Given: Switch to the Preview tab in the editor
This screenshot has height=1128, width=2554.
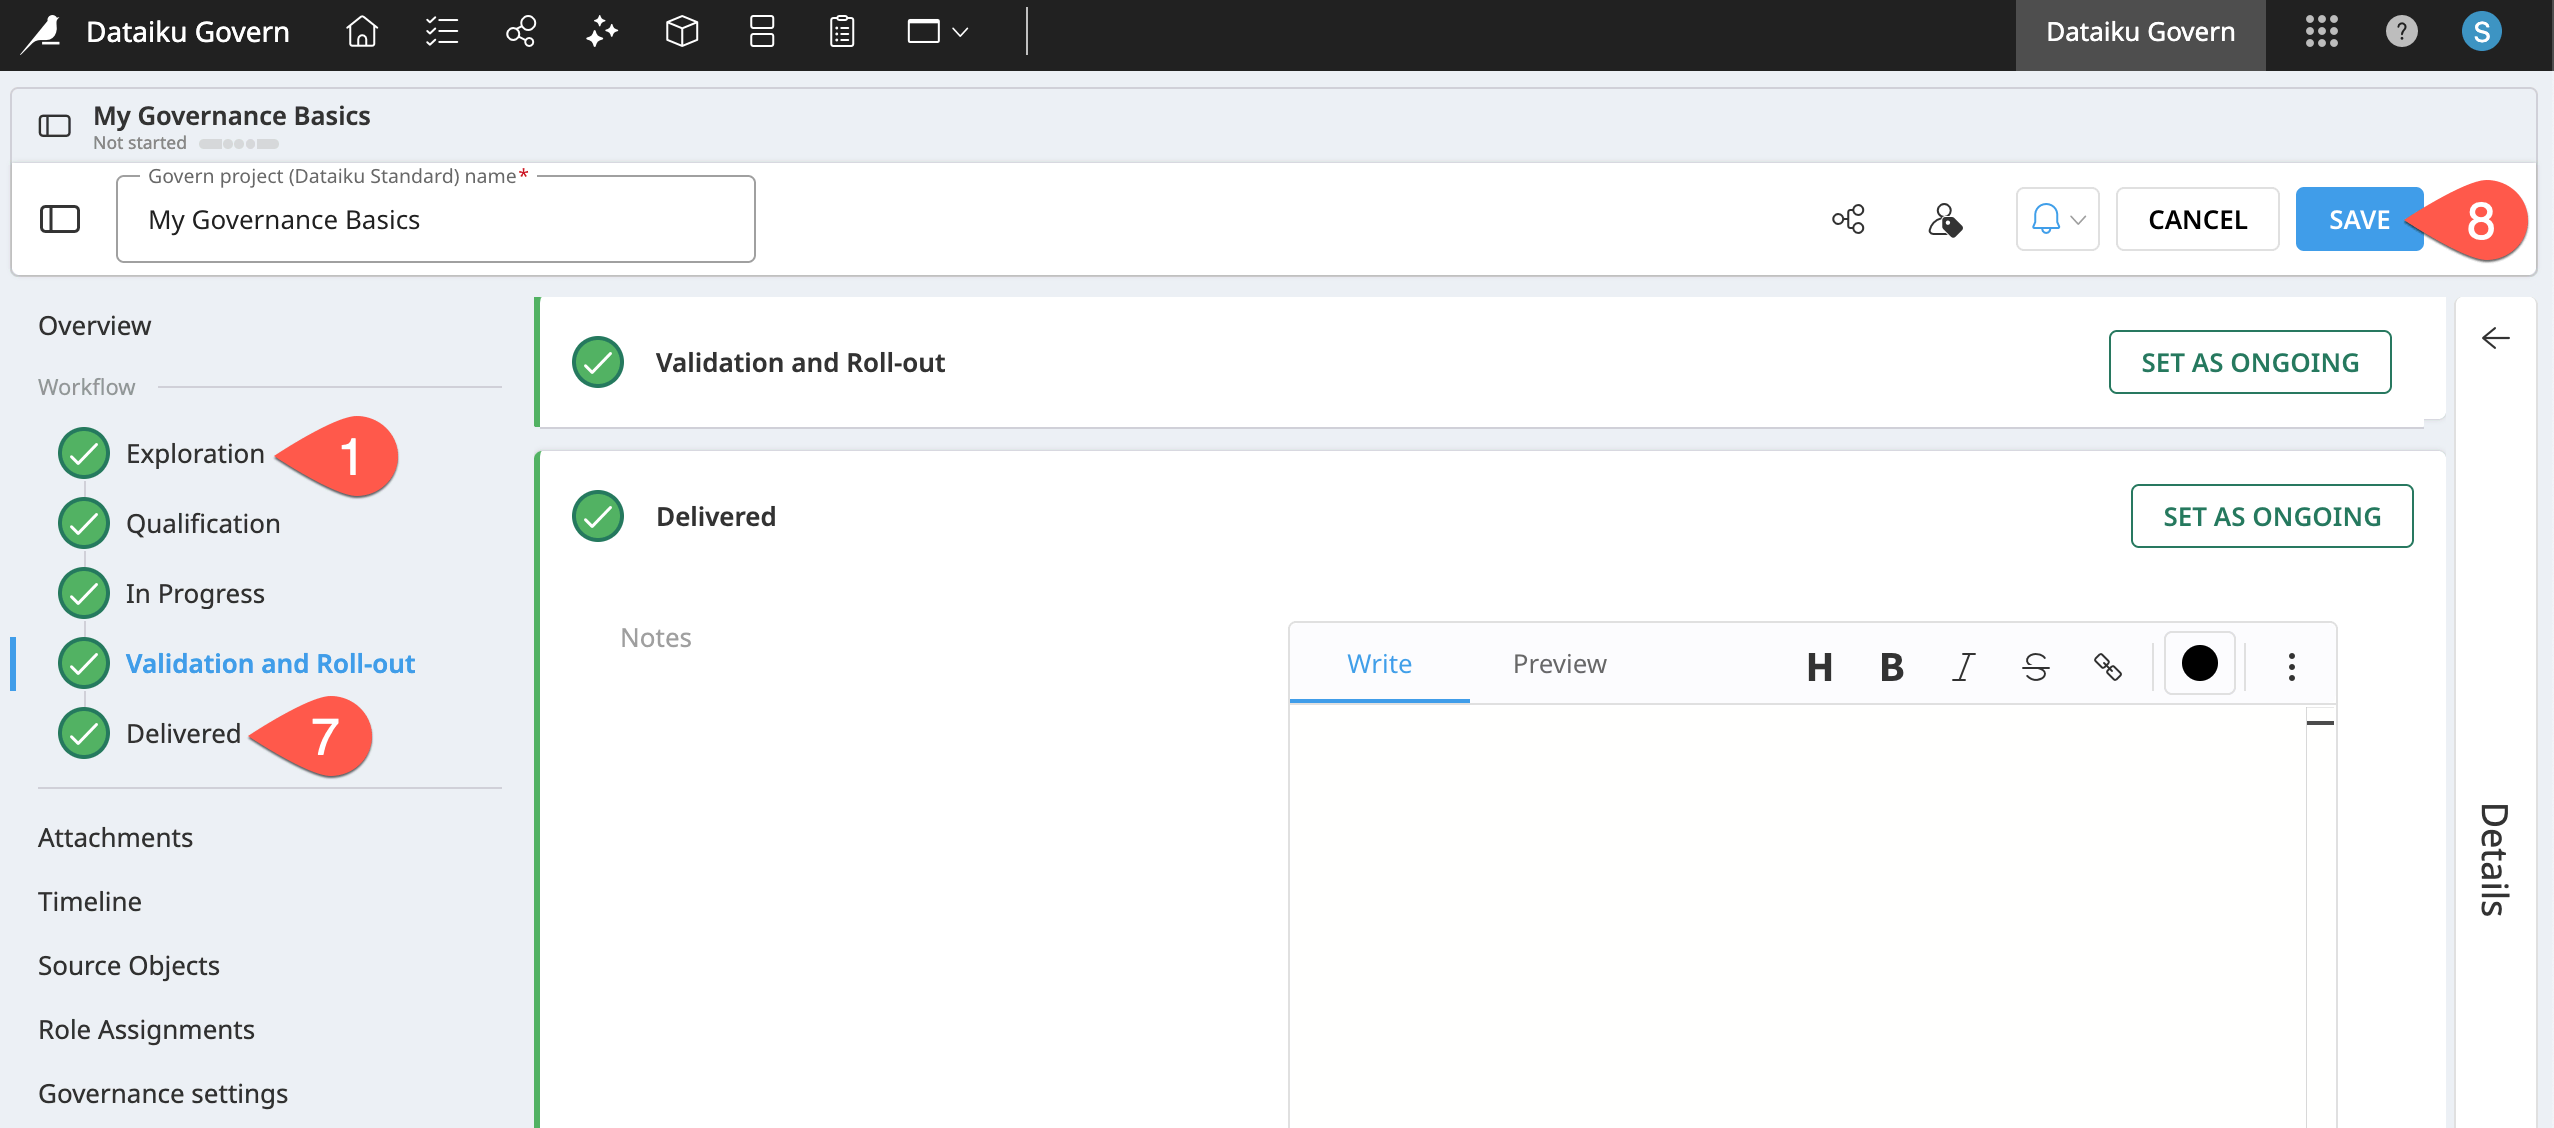Looking at the screenshot, I should [1558, 663].
